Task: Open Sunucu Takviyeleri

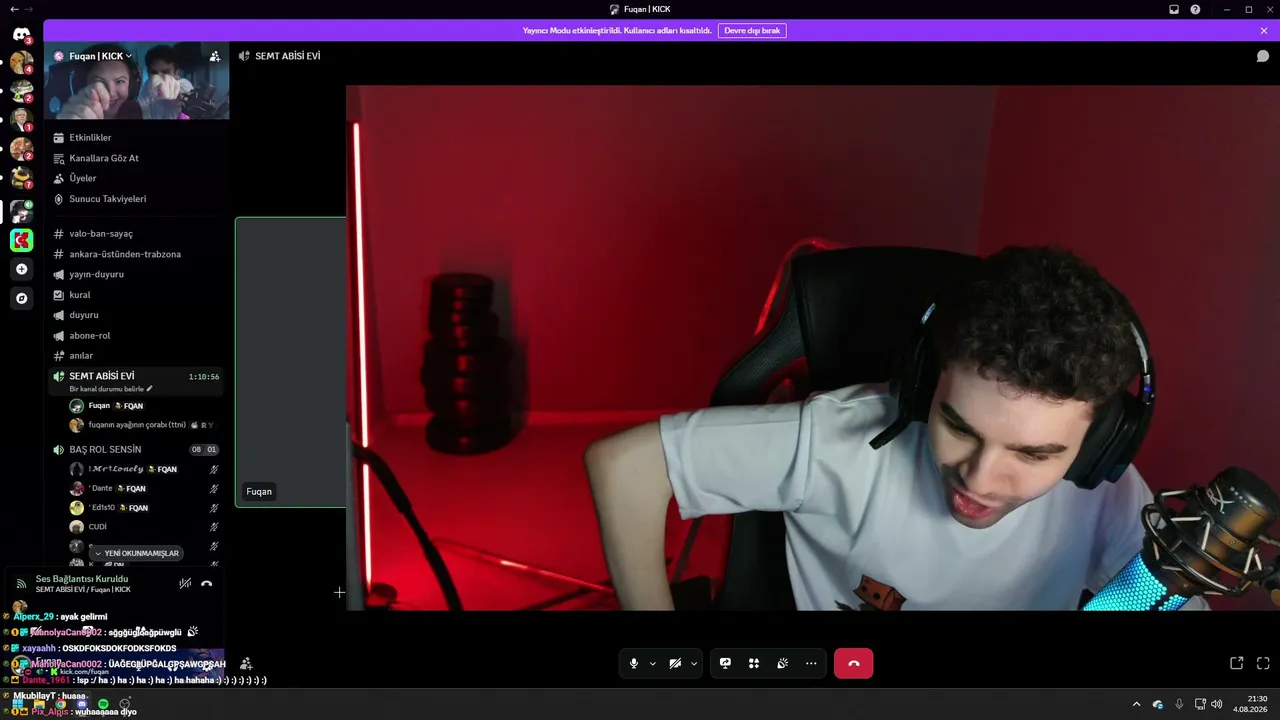Action: pyautogui.click(x=136, y=199)
